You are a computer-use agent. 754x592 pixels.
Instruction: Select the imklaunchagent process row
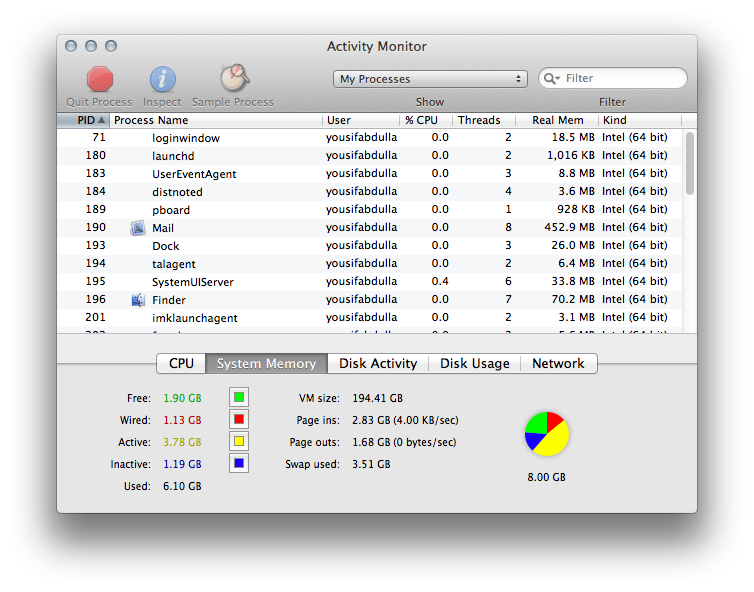point(369,318)
